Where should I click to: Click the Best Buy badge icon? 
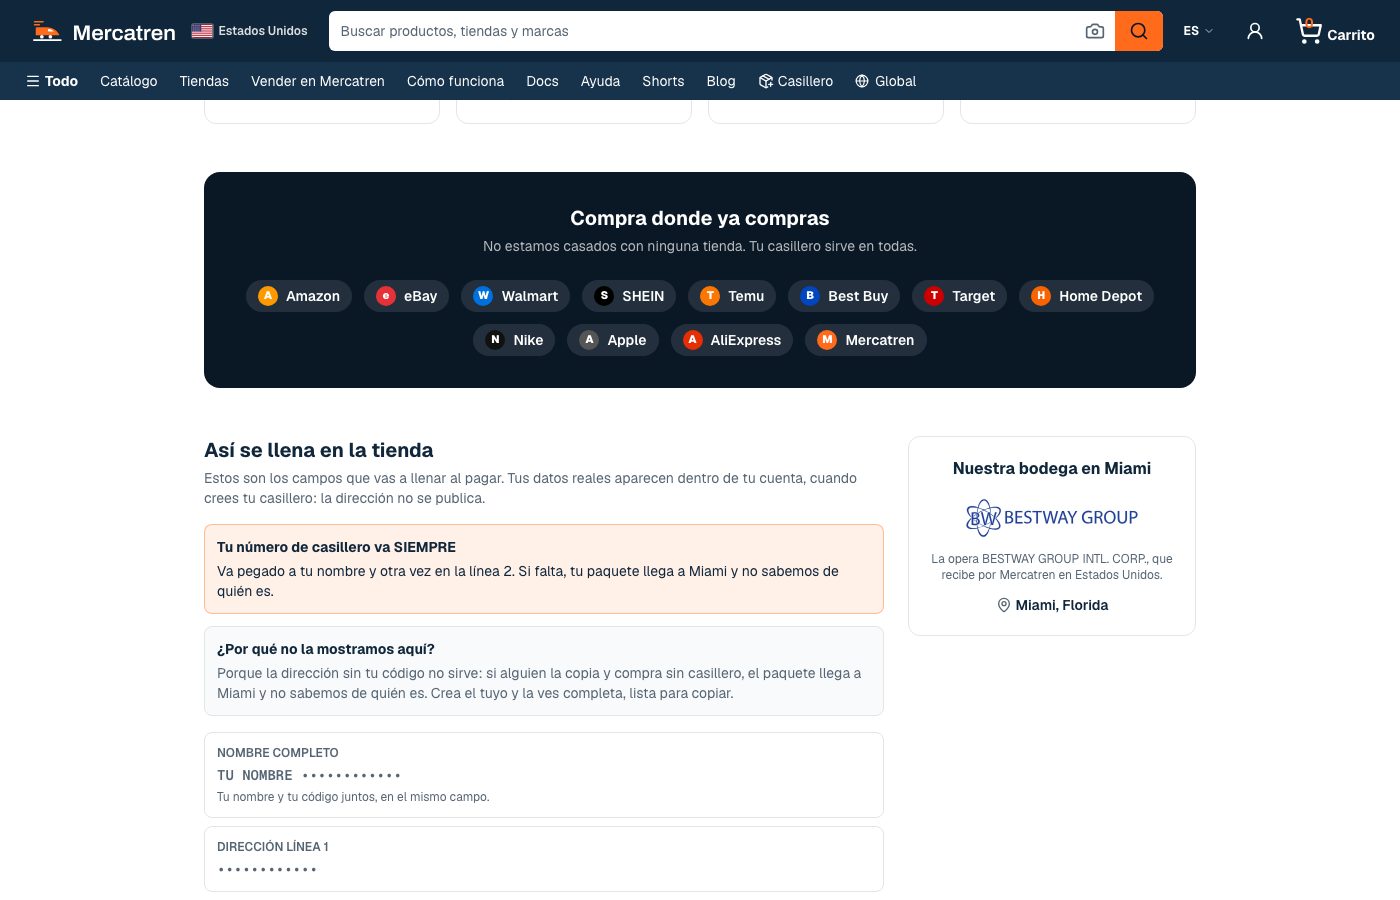click(x=810, y=296)
